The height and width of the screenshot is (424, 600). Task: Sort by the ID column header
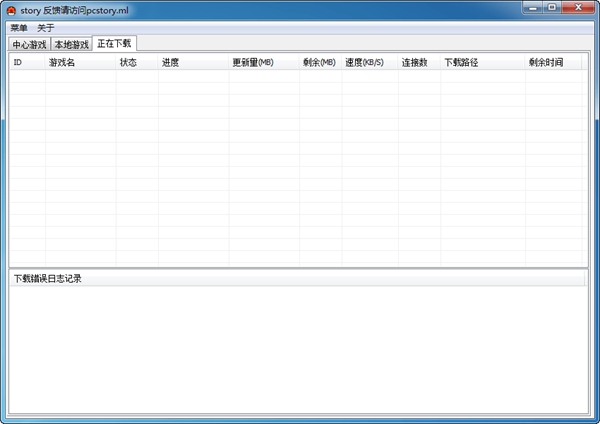coord(27,62)
